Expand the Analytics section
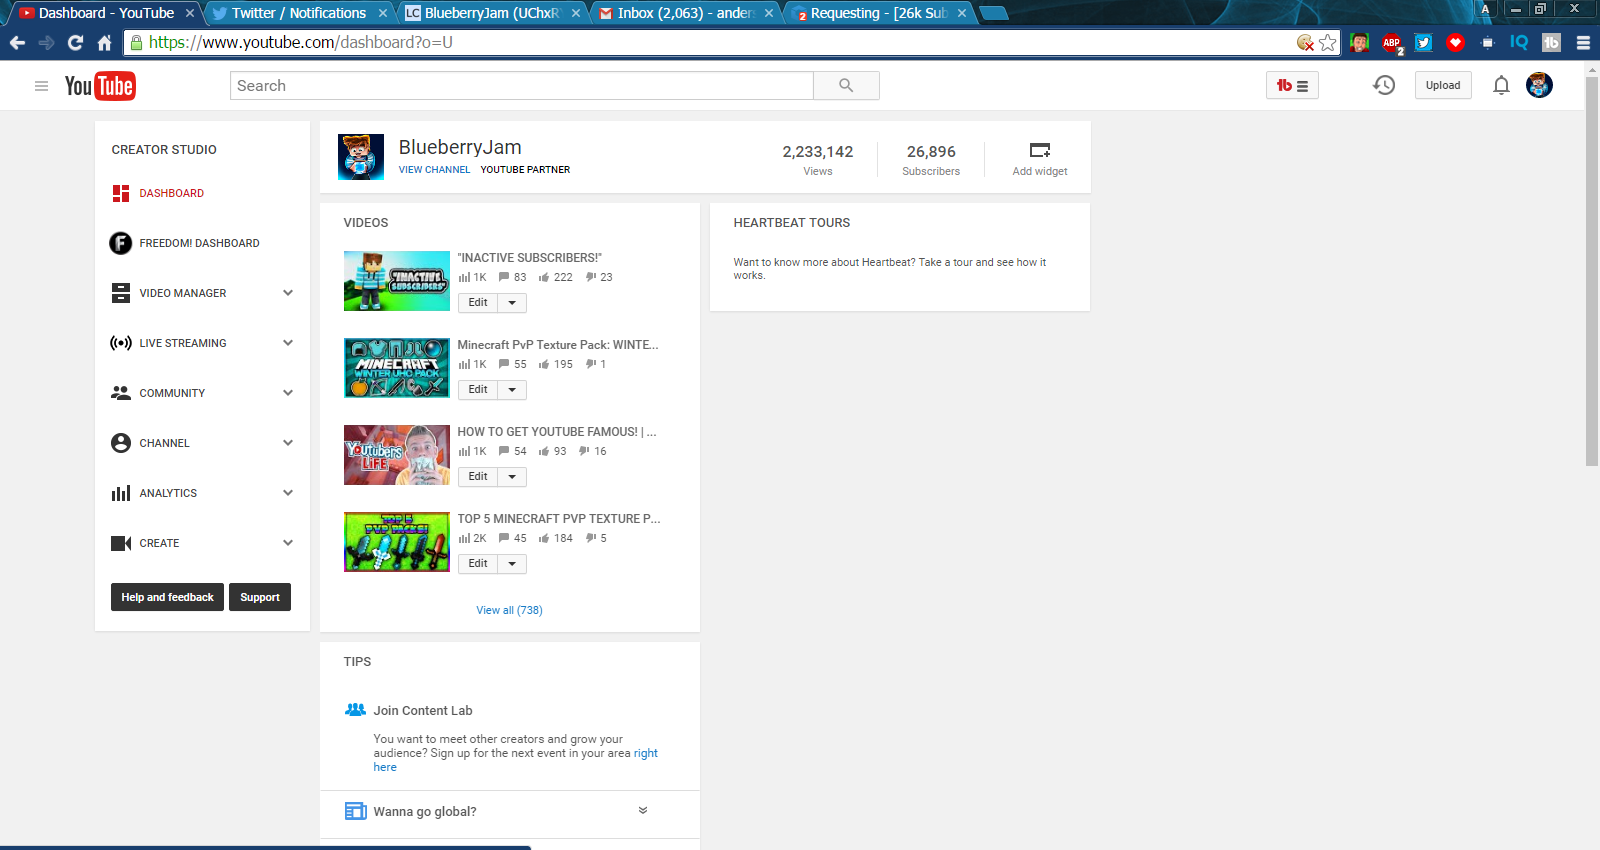Image resolution: width=1600 pixels, height=850 pixels. coord(288,493)
